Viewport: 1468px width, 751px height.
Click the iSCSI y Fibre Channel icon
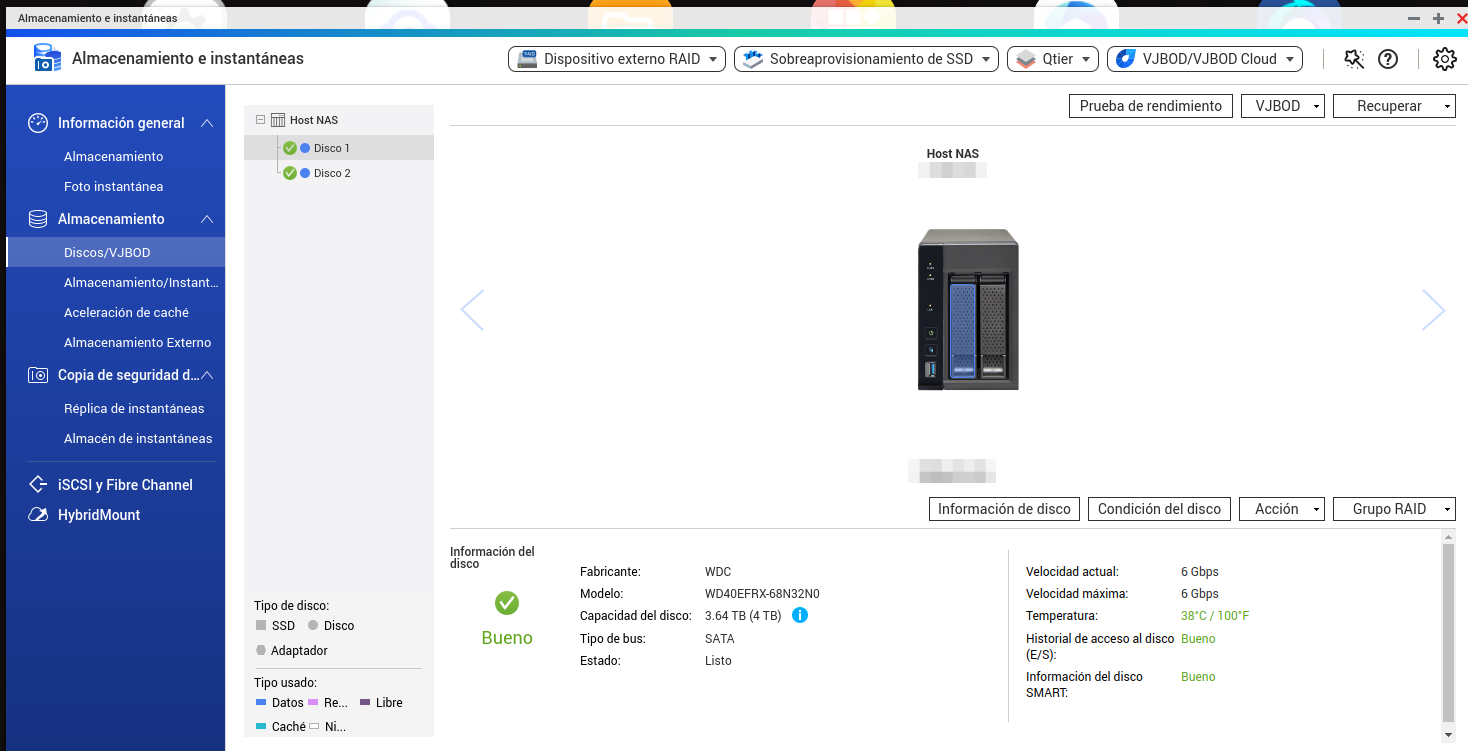pos(38,485)
